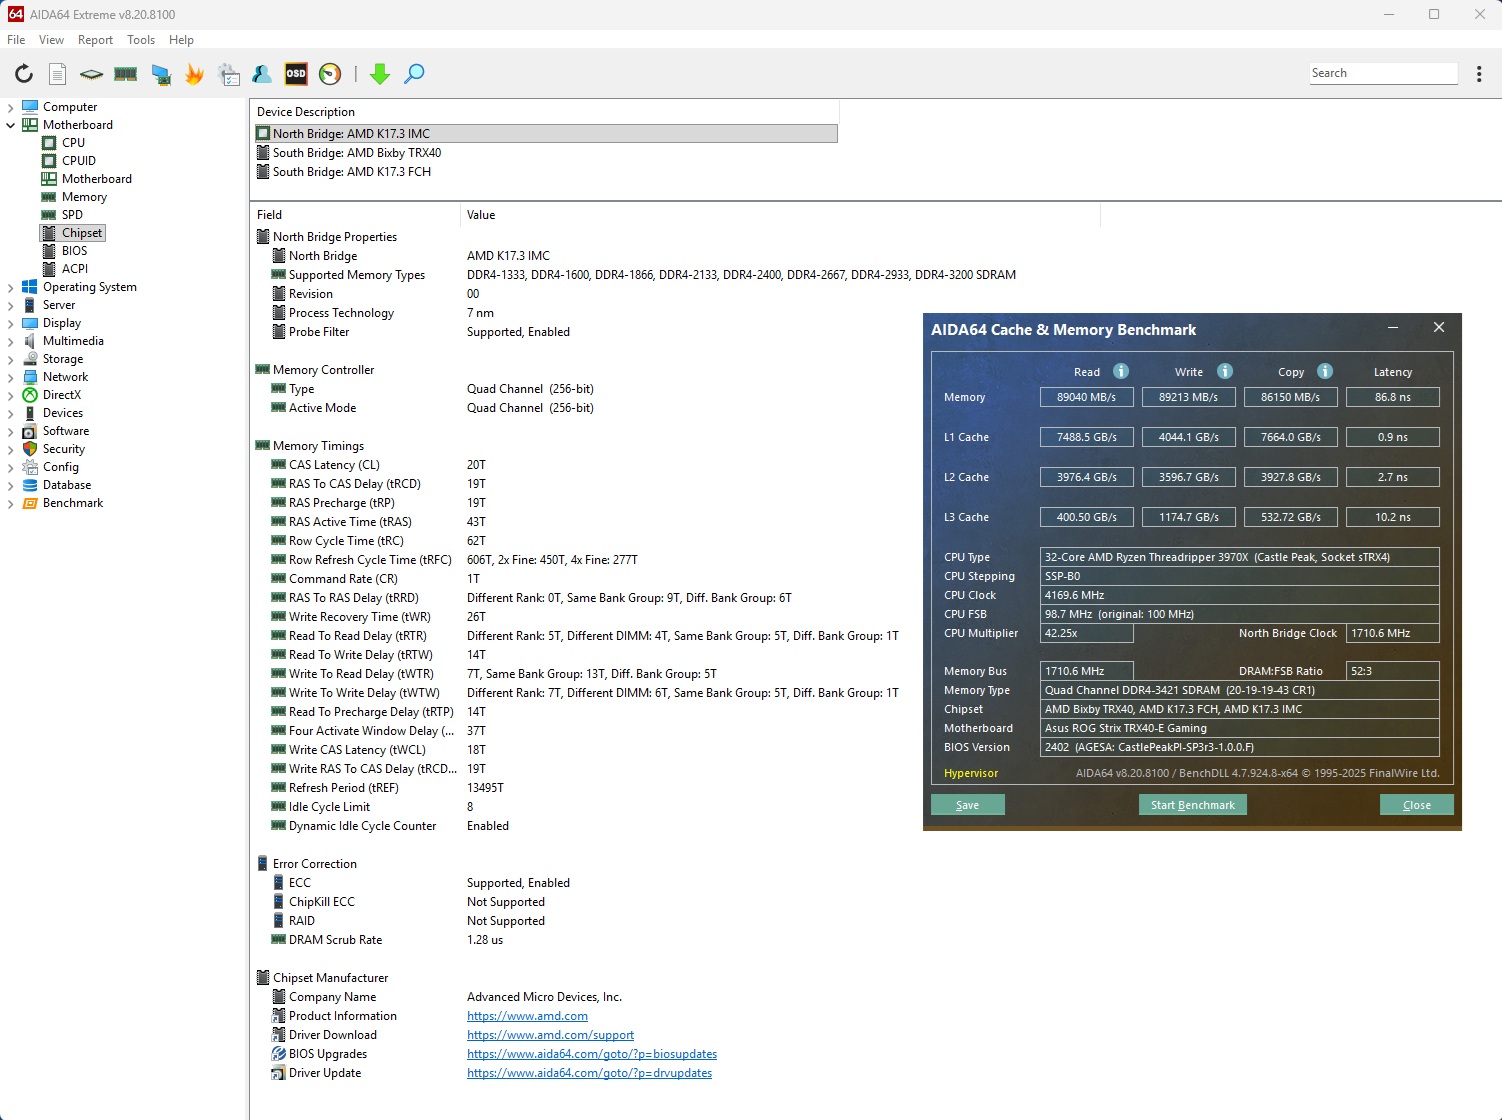Click the Start Benchmark button
This screenshot has width=1502, height=1120.
click(1193, 805)
